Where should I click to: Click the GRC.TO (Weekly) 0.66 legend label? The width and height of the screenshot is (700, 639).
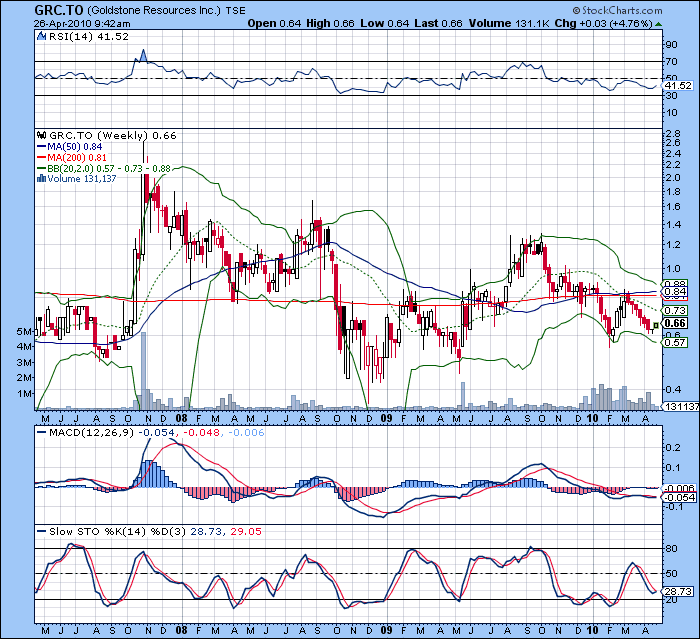point(112,135)
